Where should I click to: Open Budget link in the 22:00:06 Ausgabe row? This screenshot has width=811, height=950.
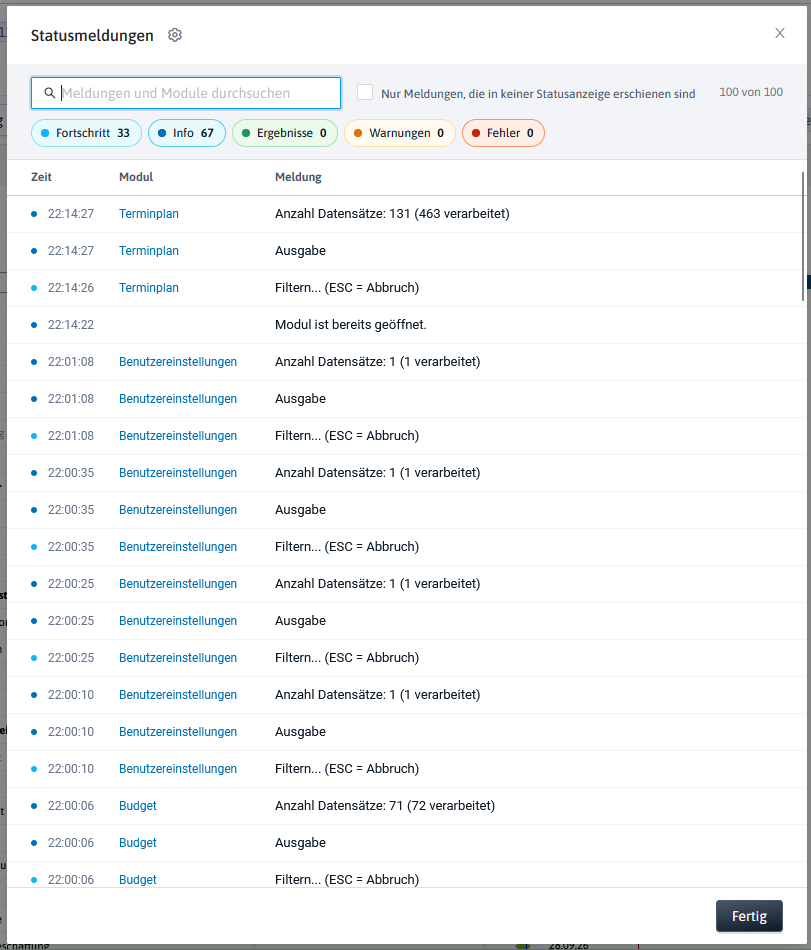tap(137, 843)
